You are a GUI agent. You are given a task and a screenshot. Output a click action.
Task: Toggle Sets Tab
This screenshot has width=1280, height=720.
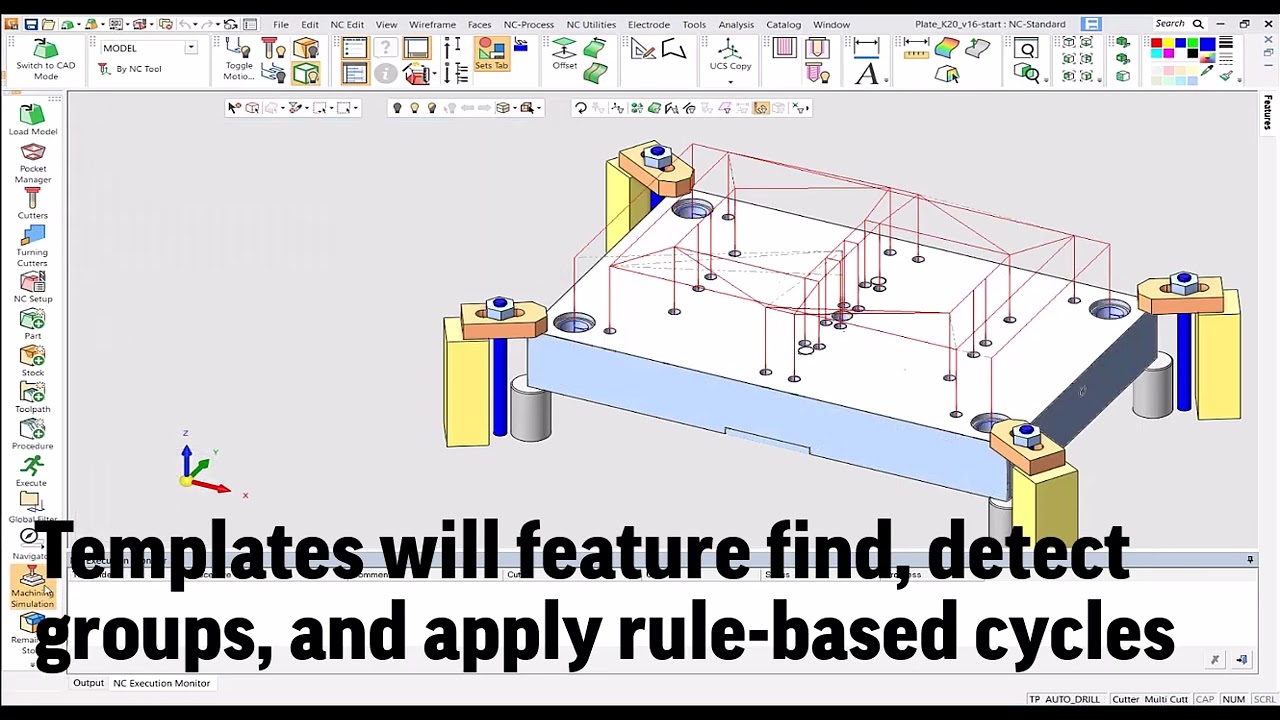tap(491, 53)
